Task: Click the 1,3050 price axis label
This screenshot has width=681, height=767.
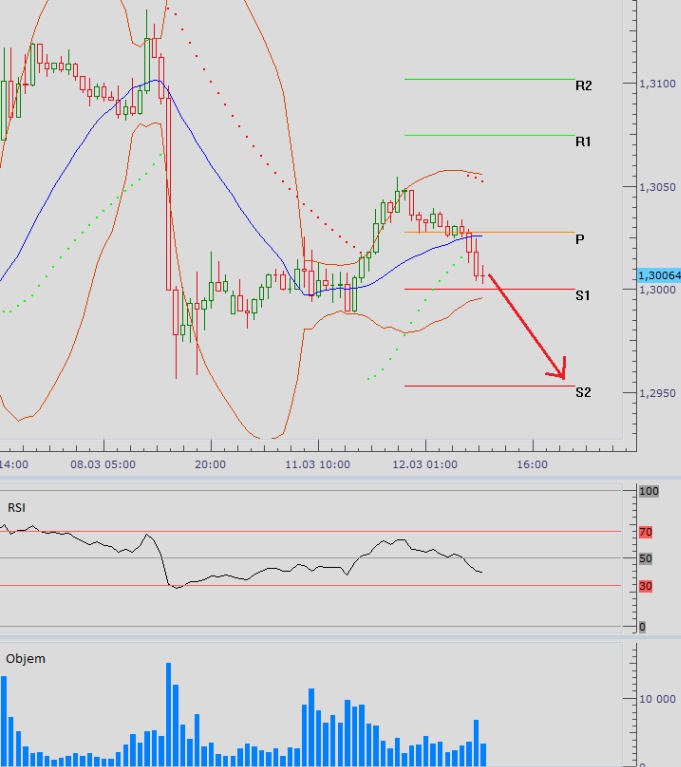Action: tap(658, 187)
